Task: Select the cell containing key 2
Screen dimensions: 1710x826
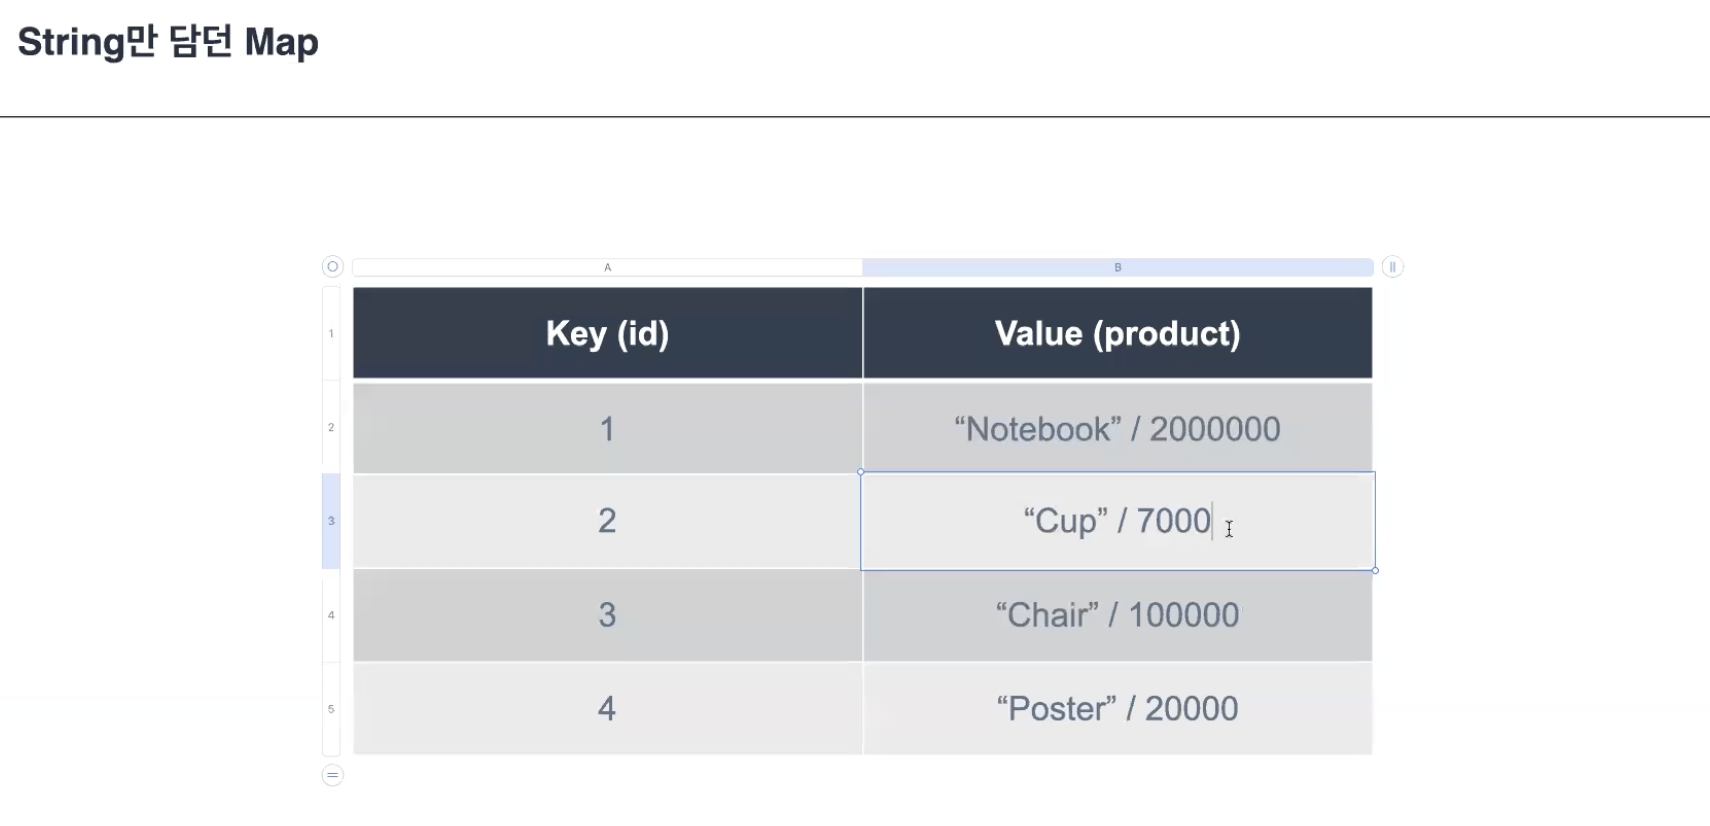Action: pyautogui.click(x=607, y=521)
